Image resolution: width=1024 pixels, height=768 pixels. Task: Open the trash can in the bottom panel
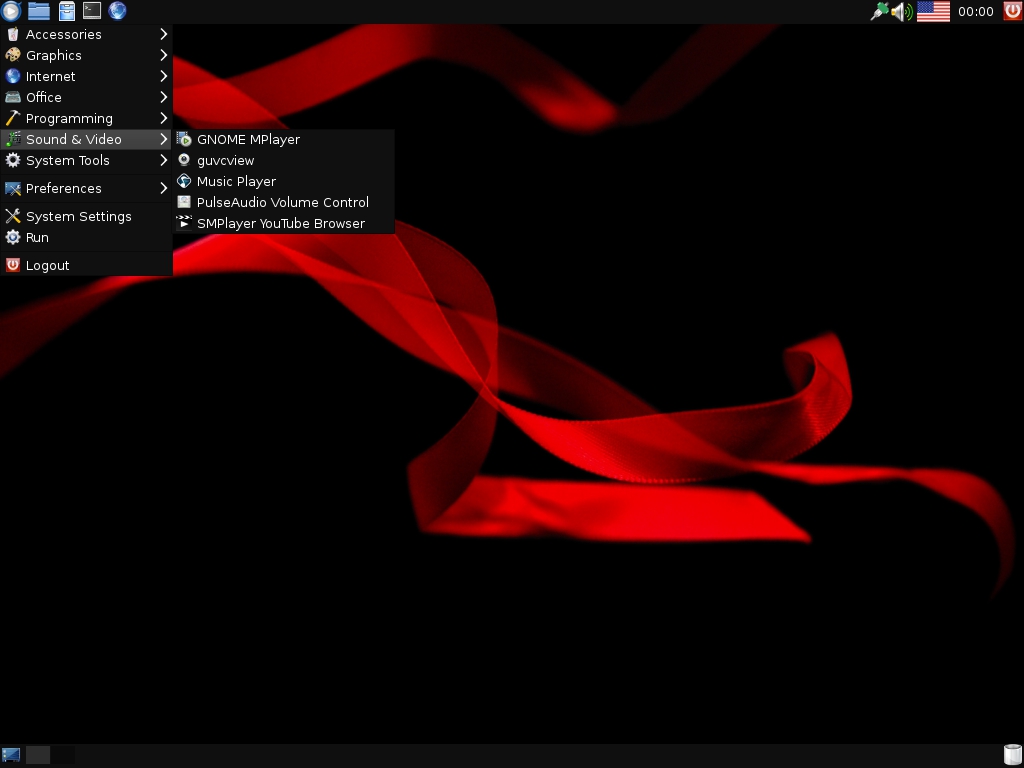[1012, 755]
